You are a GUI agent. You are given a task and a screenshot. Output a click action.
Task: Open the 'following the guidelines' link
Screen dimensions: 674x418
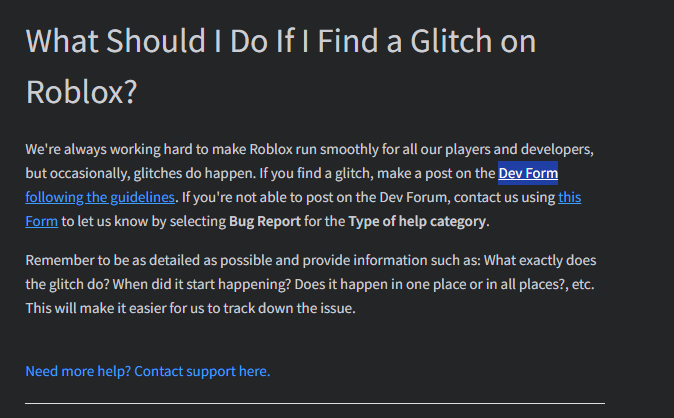[100, 197]
